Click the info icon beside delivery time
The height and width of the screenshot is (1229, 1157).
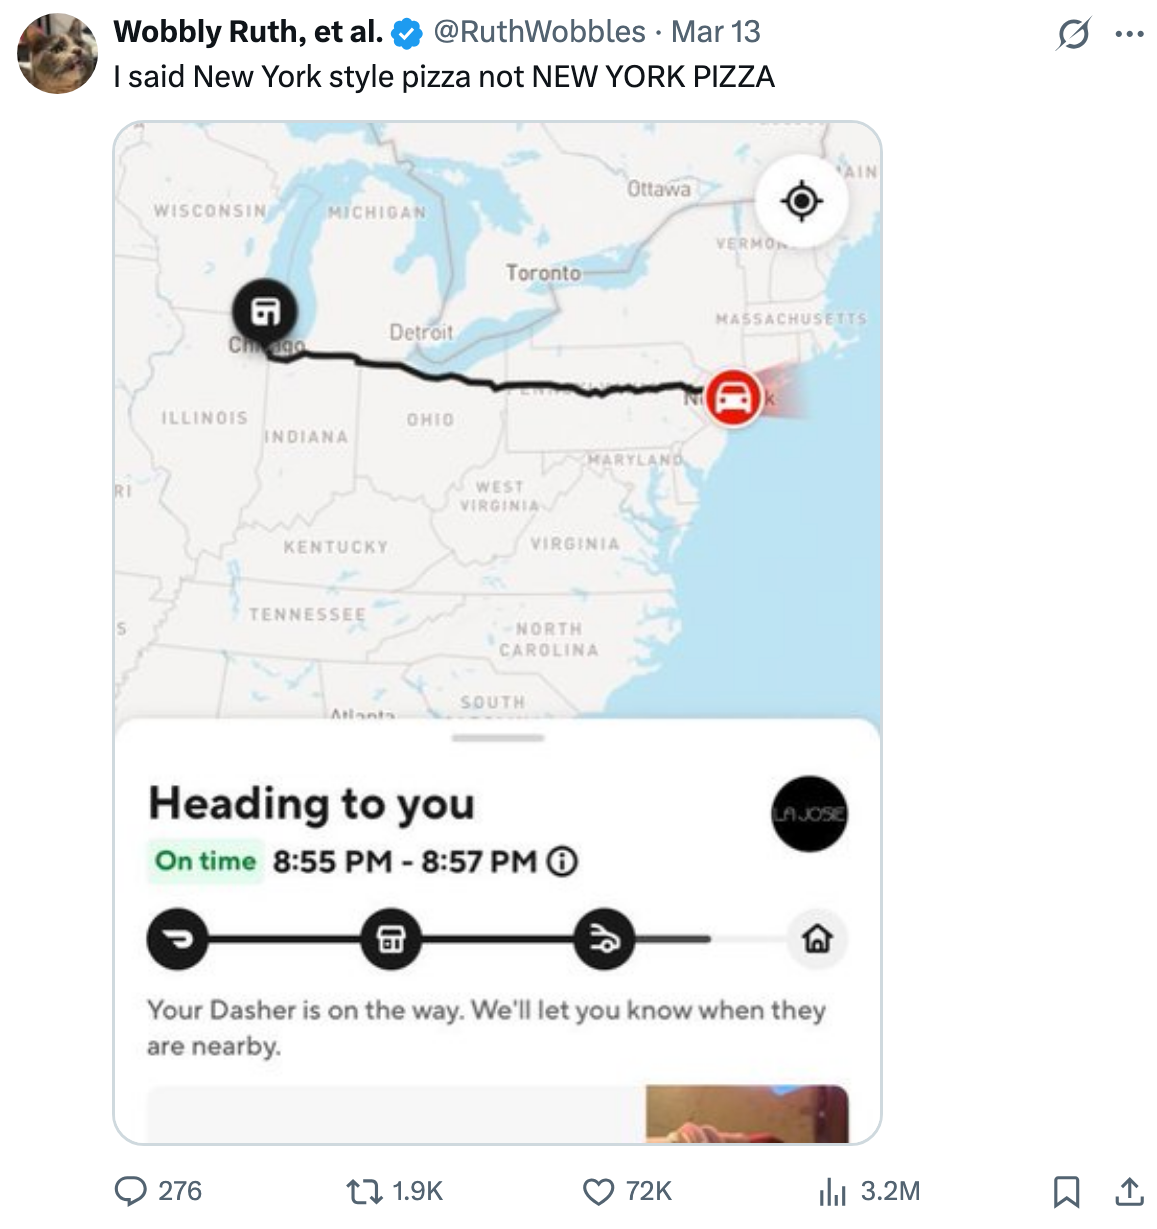pyautogui.click(x=563, y=861)
